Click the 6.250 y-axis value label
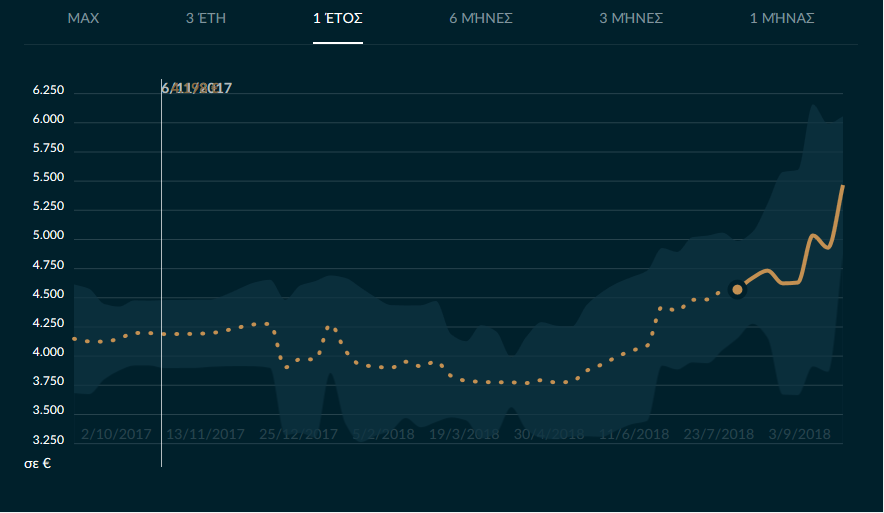 (48, 91)
